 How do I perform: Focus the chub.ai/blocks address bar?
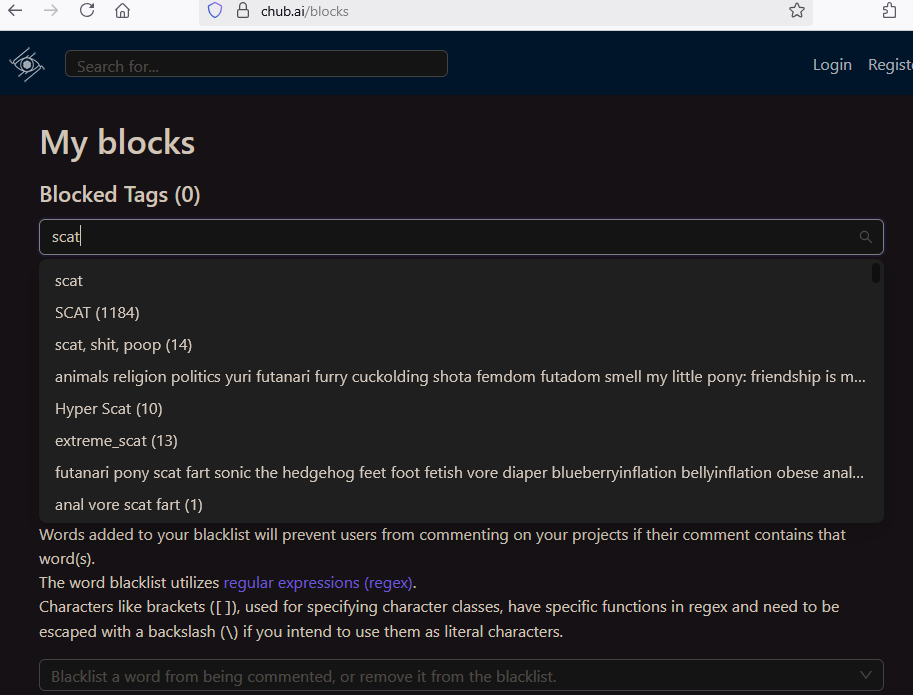tap(505, 11)
